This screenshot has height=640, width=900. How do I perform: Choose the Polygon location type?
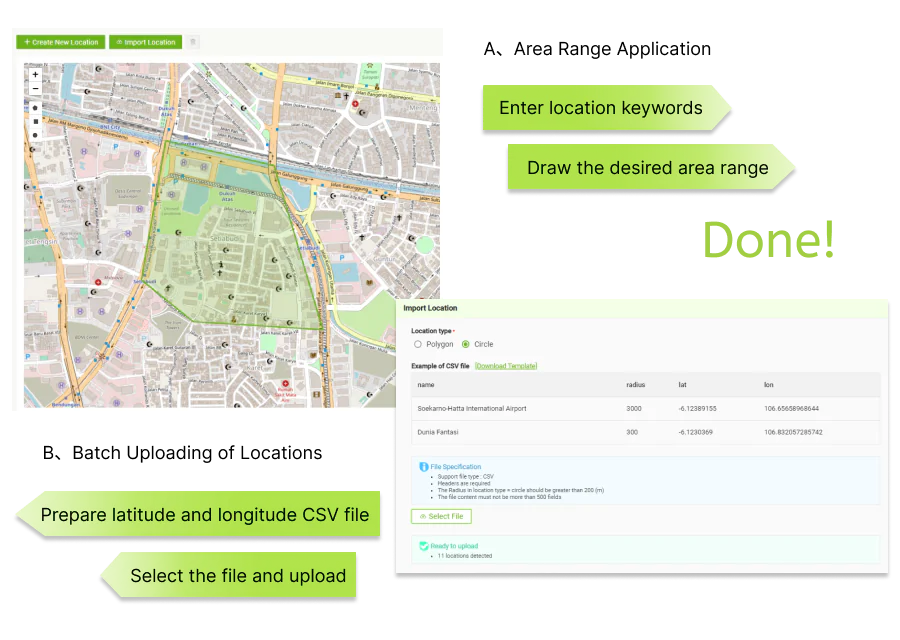tap(418, 344)
